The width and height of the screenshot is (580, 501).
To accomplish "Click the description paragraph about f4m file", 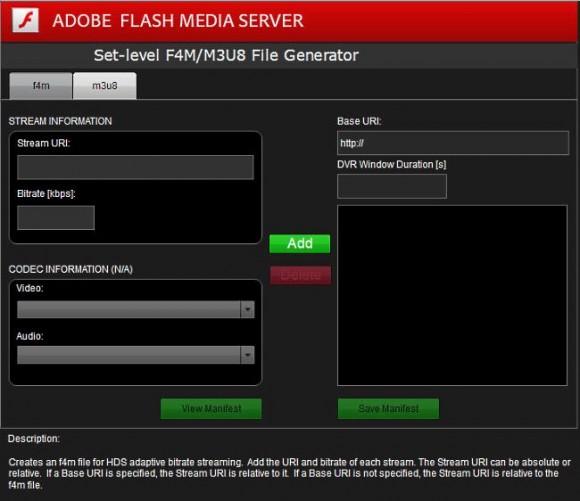I will click(289, 473).
